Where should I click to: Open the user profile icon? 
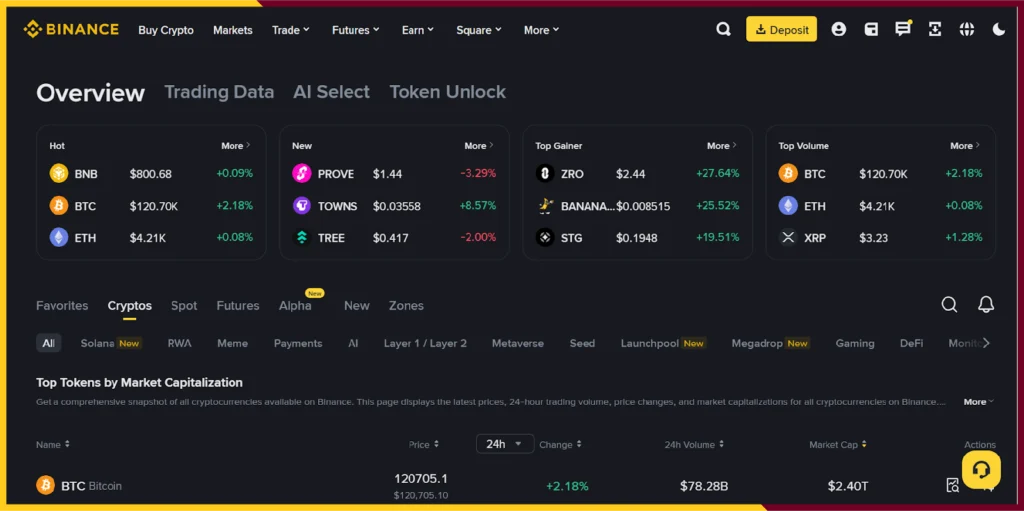[839, 29]
